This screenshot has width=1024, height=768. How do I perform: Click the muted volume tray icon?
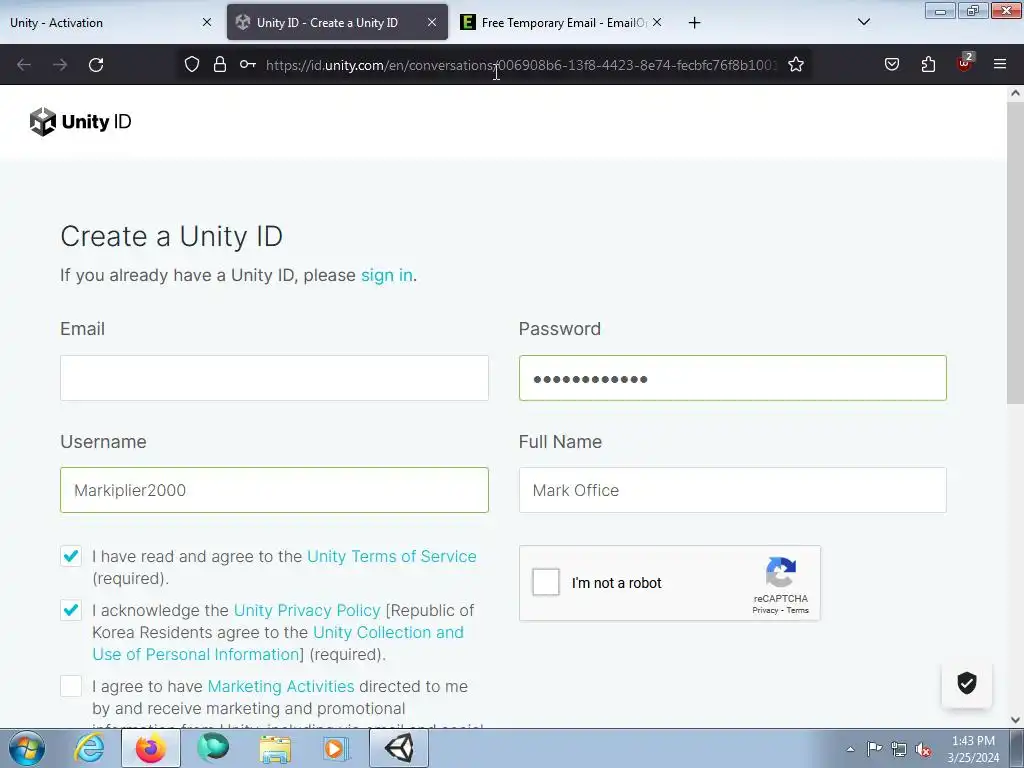pyautogui.click(x=923, y=750)
